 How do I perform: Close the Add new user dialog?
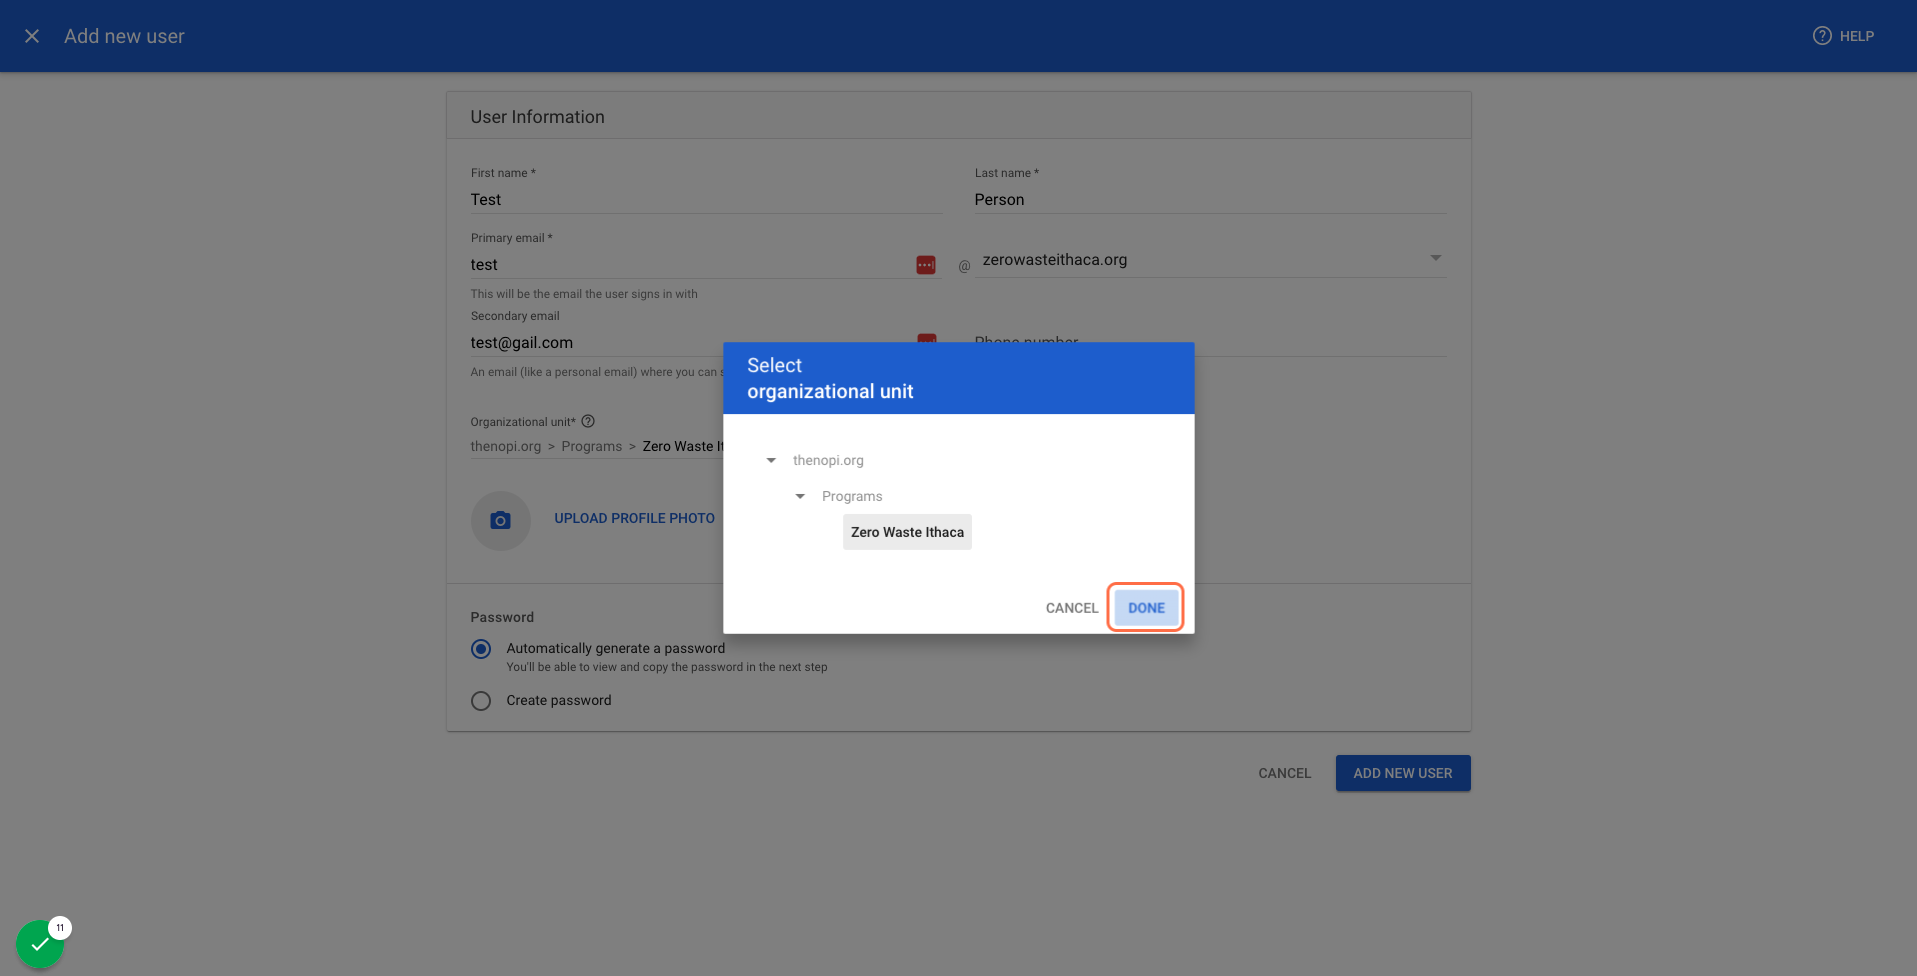[32, 36]
